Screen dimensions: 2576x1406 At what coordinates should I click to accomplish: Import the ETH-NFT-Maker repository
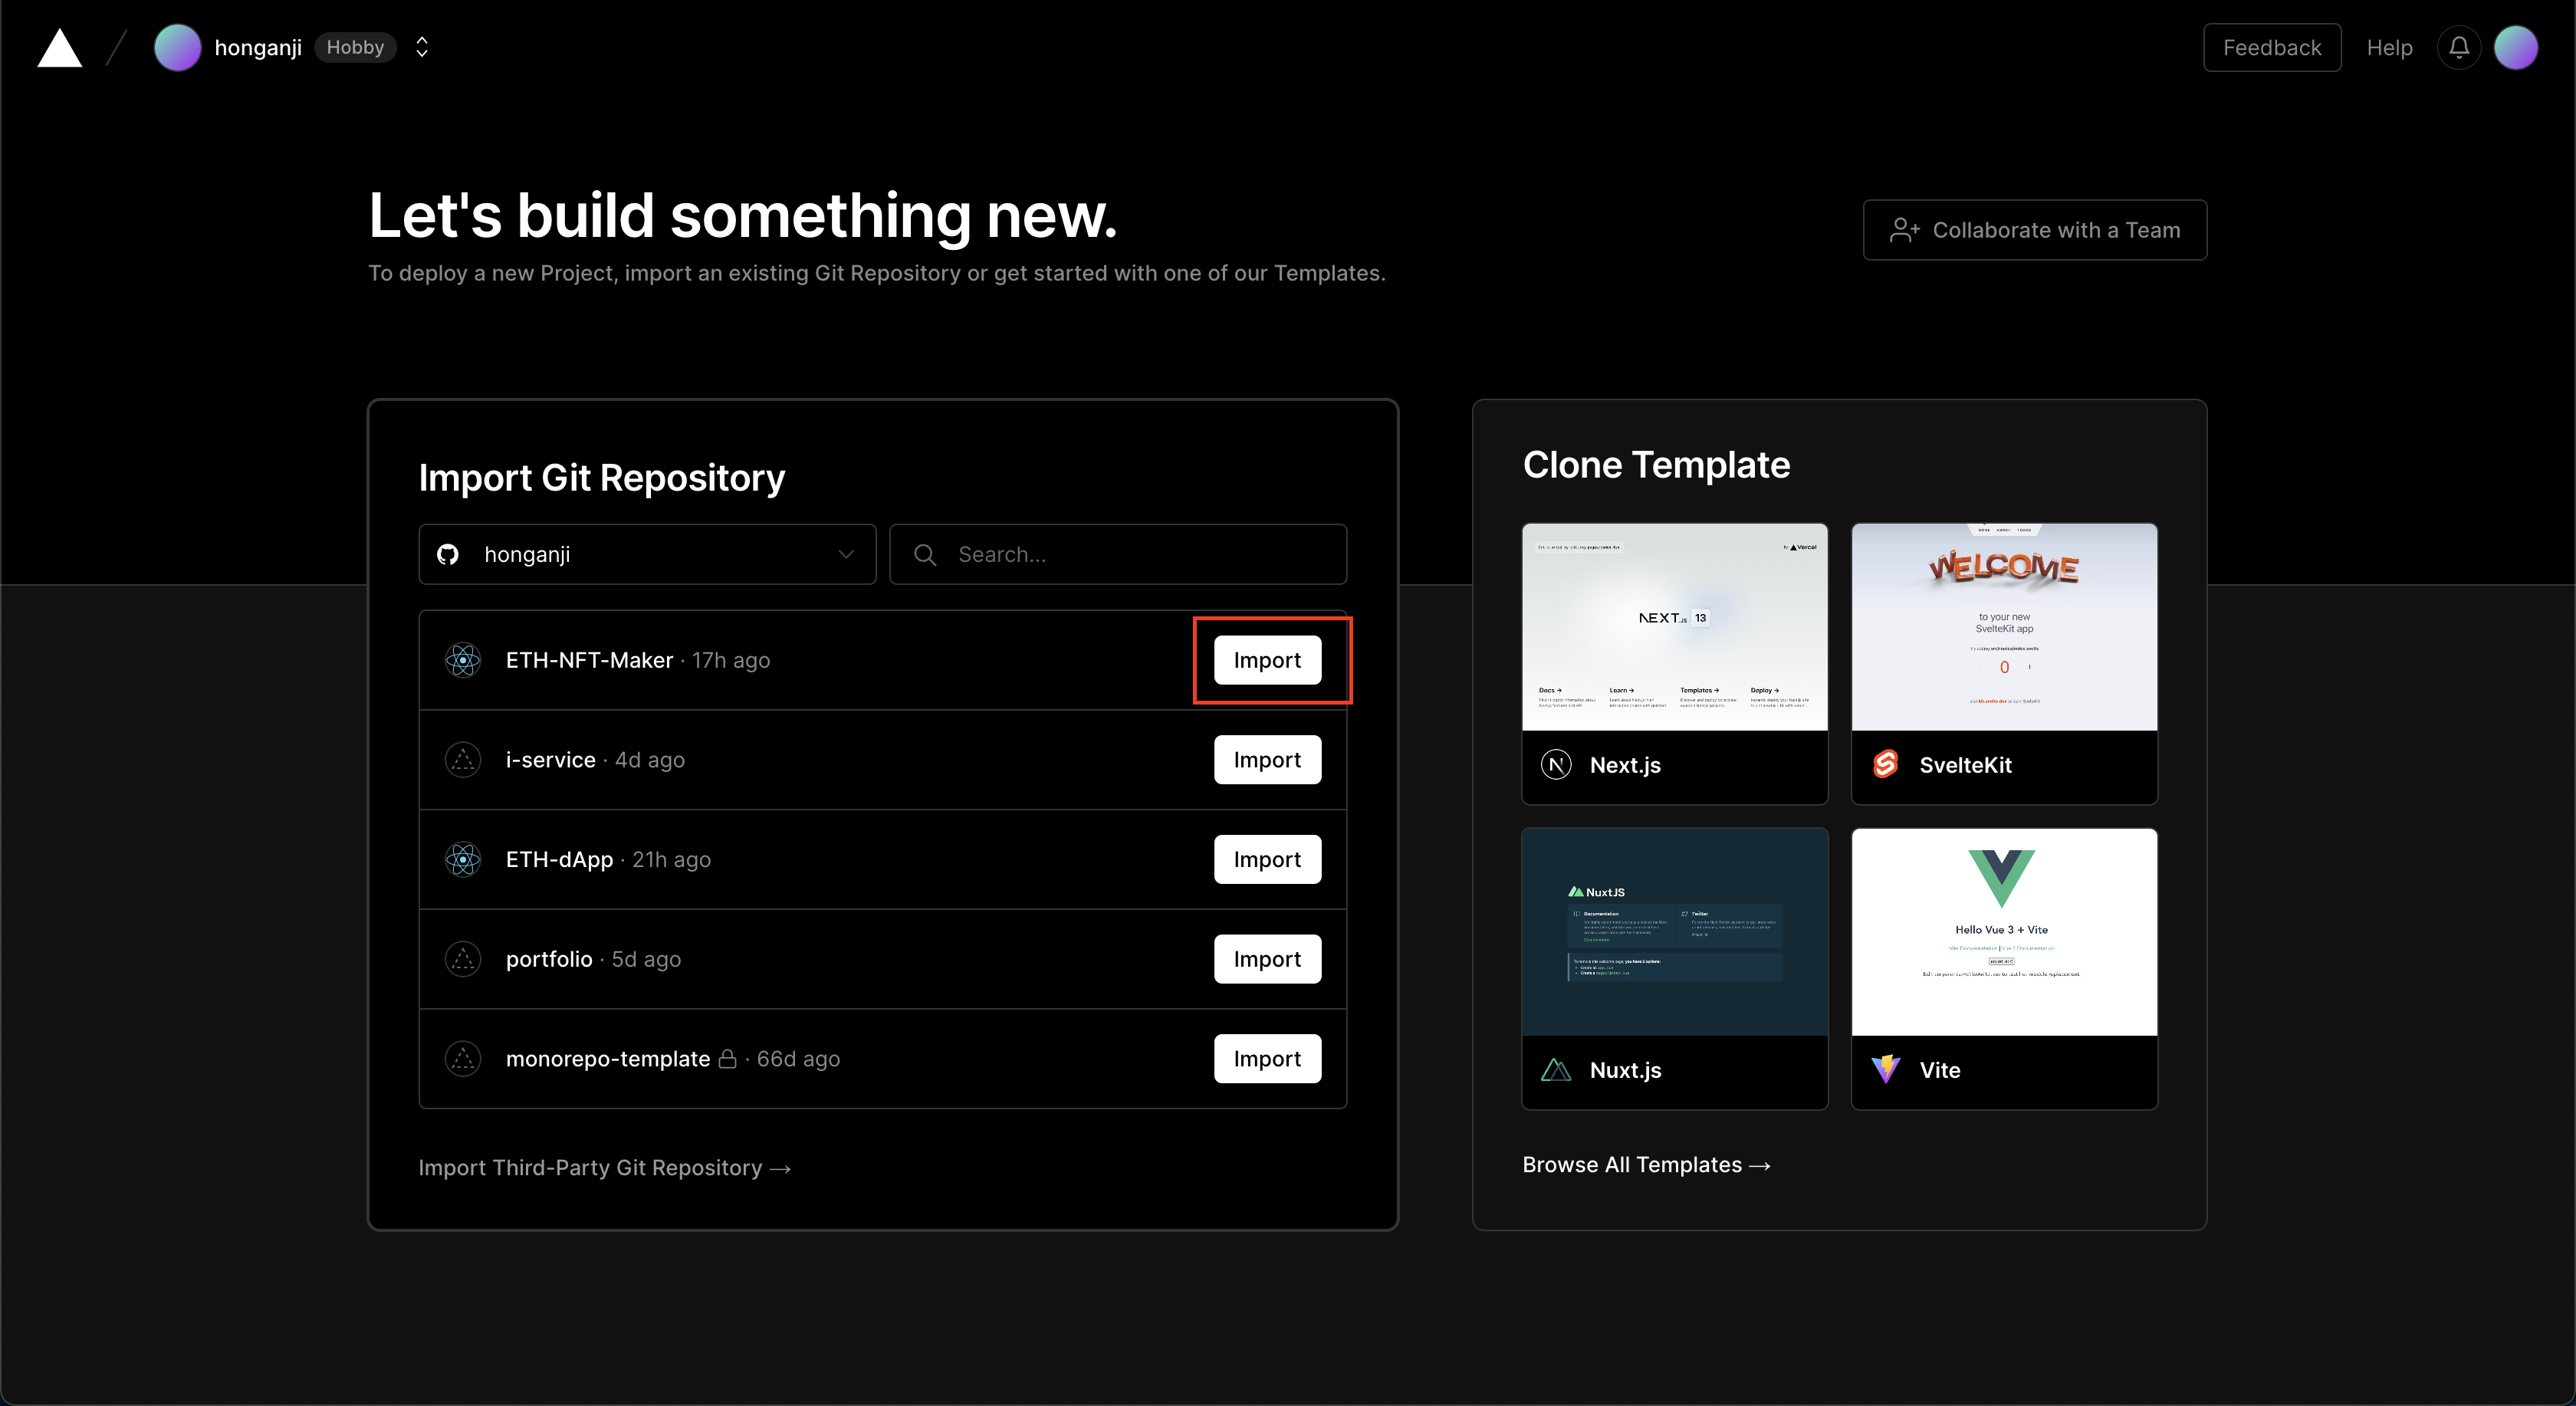click(1267, 660)
